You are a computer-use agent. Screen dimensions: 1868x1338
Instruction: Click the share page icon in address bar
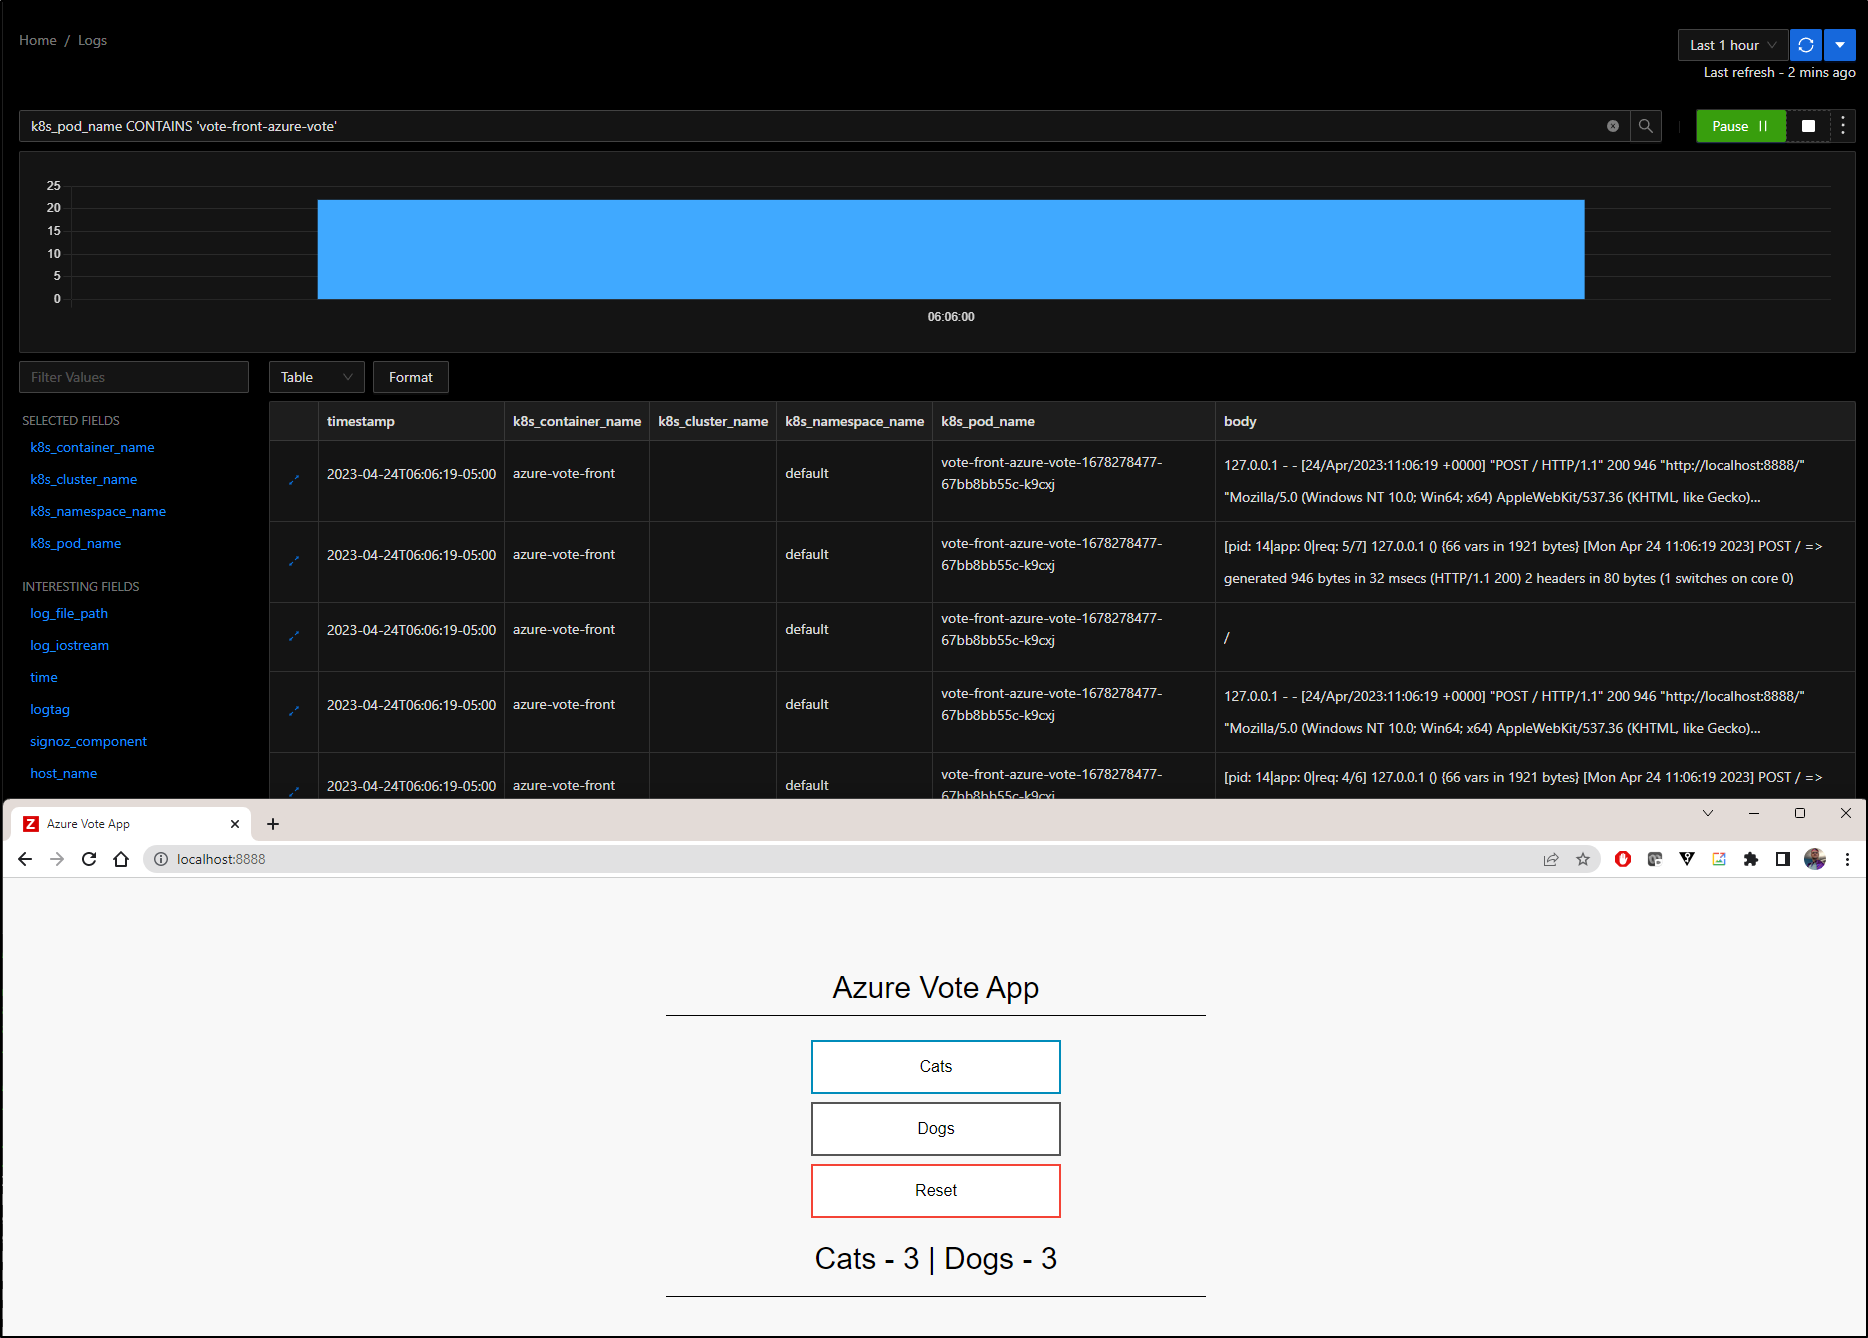[x=1551, y=859]
